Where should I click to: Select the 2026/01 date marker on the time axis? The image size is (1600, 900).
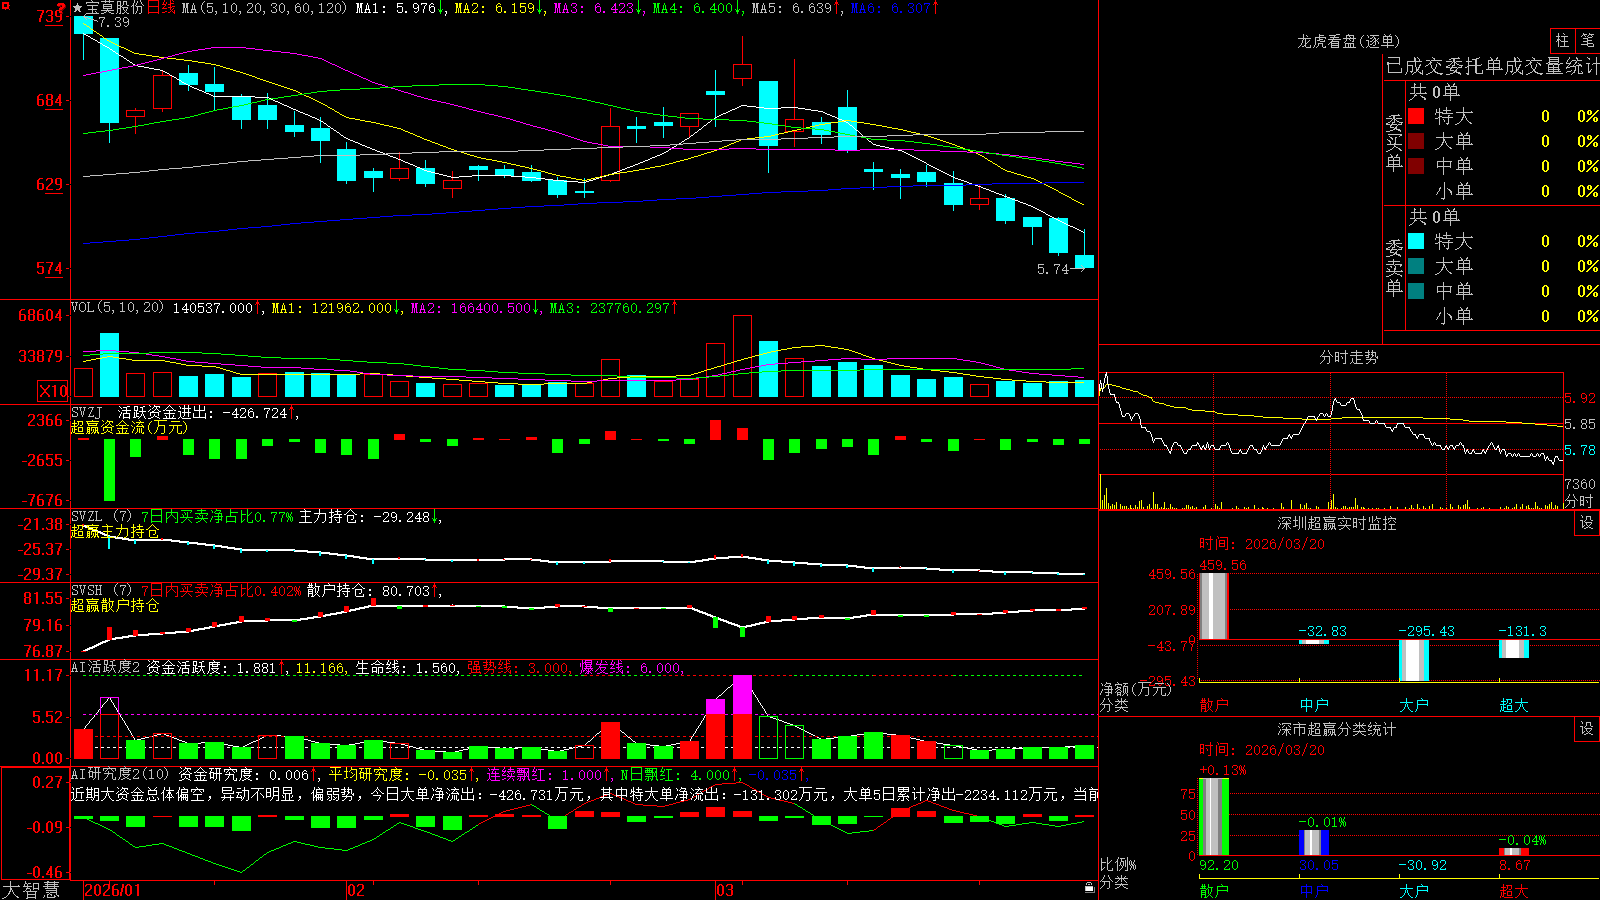113,890
